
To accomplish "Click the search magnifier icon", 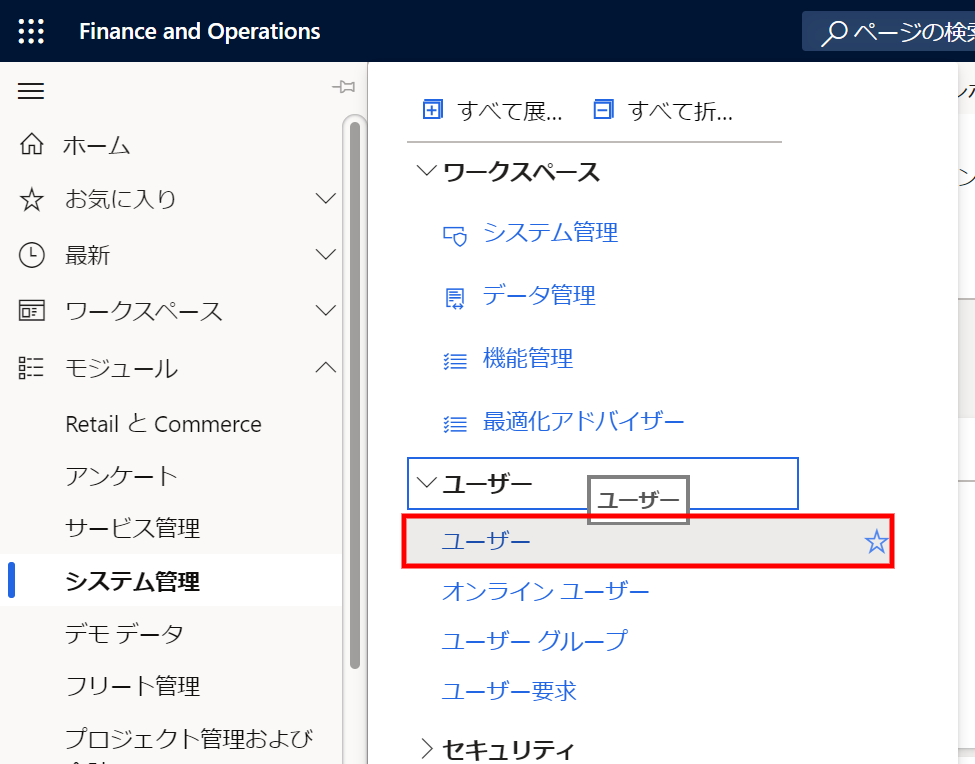I will tap(834, 32).
